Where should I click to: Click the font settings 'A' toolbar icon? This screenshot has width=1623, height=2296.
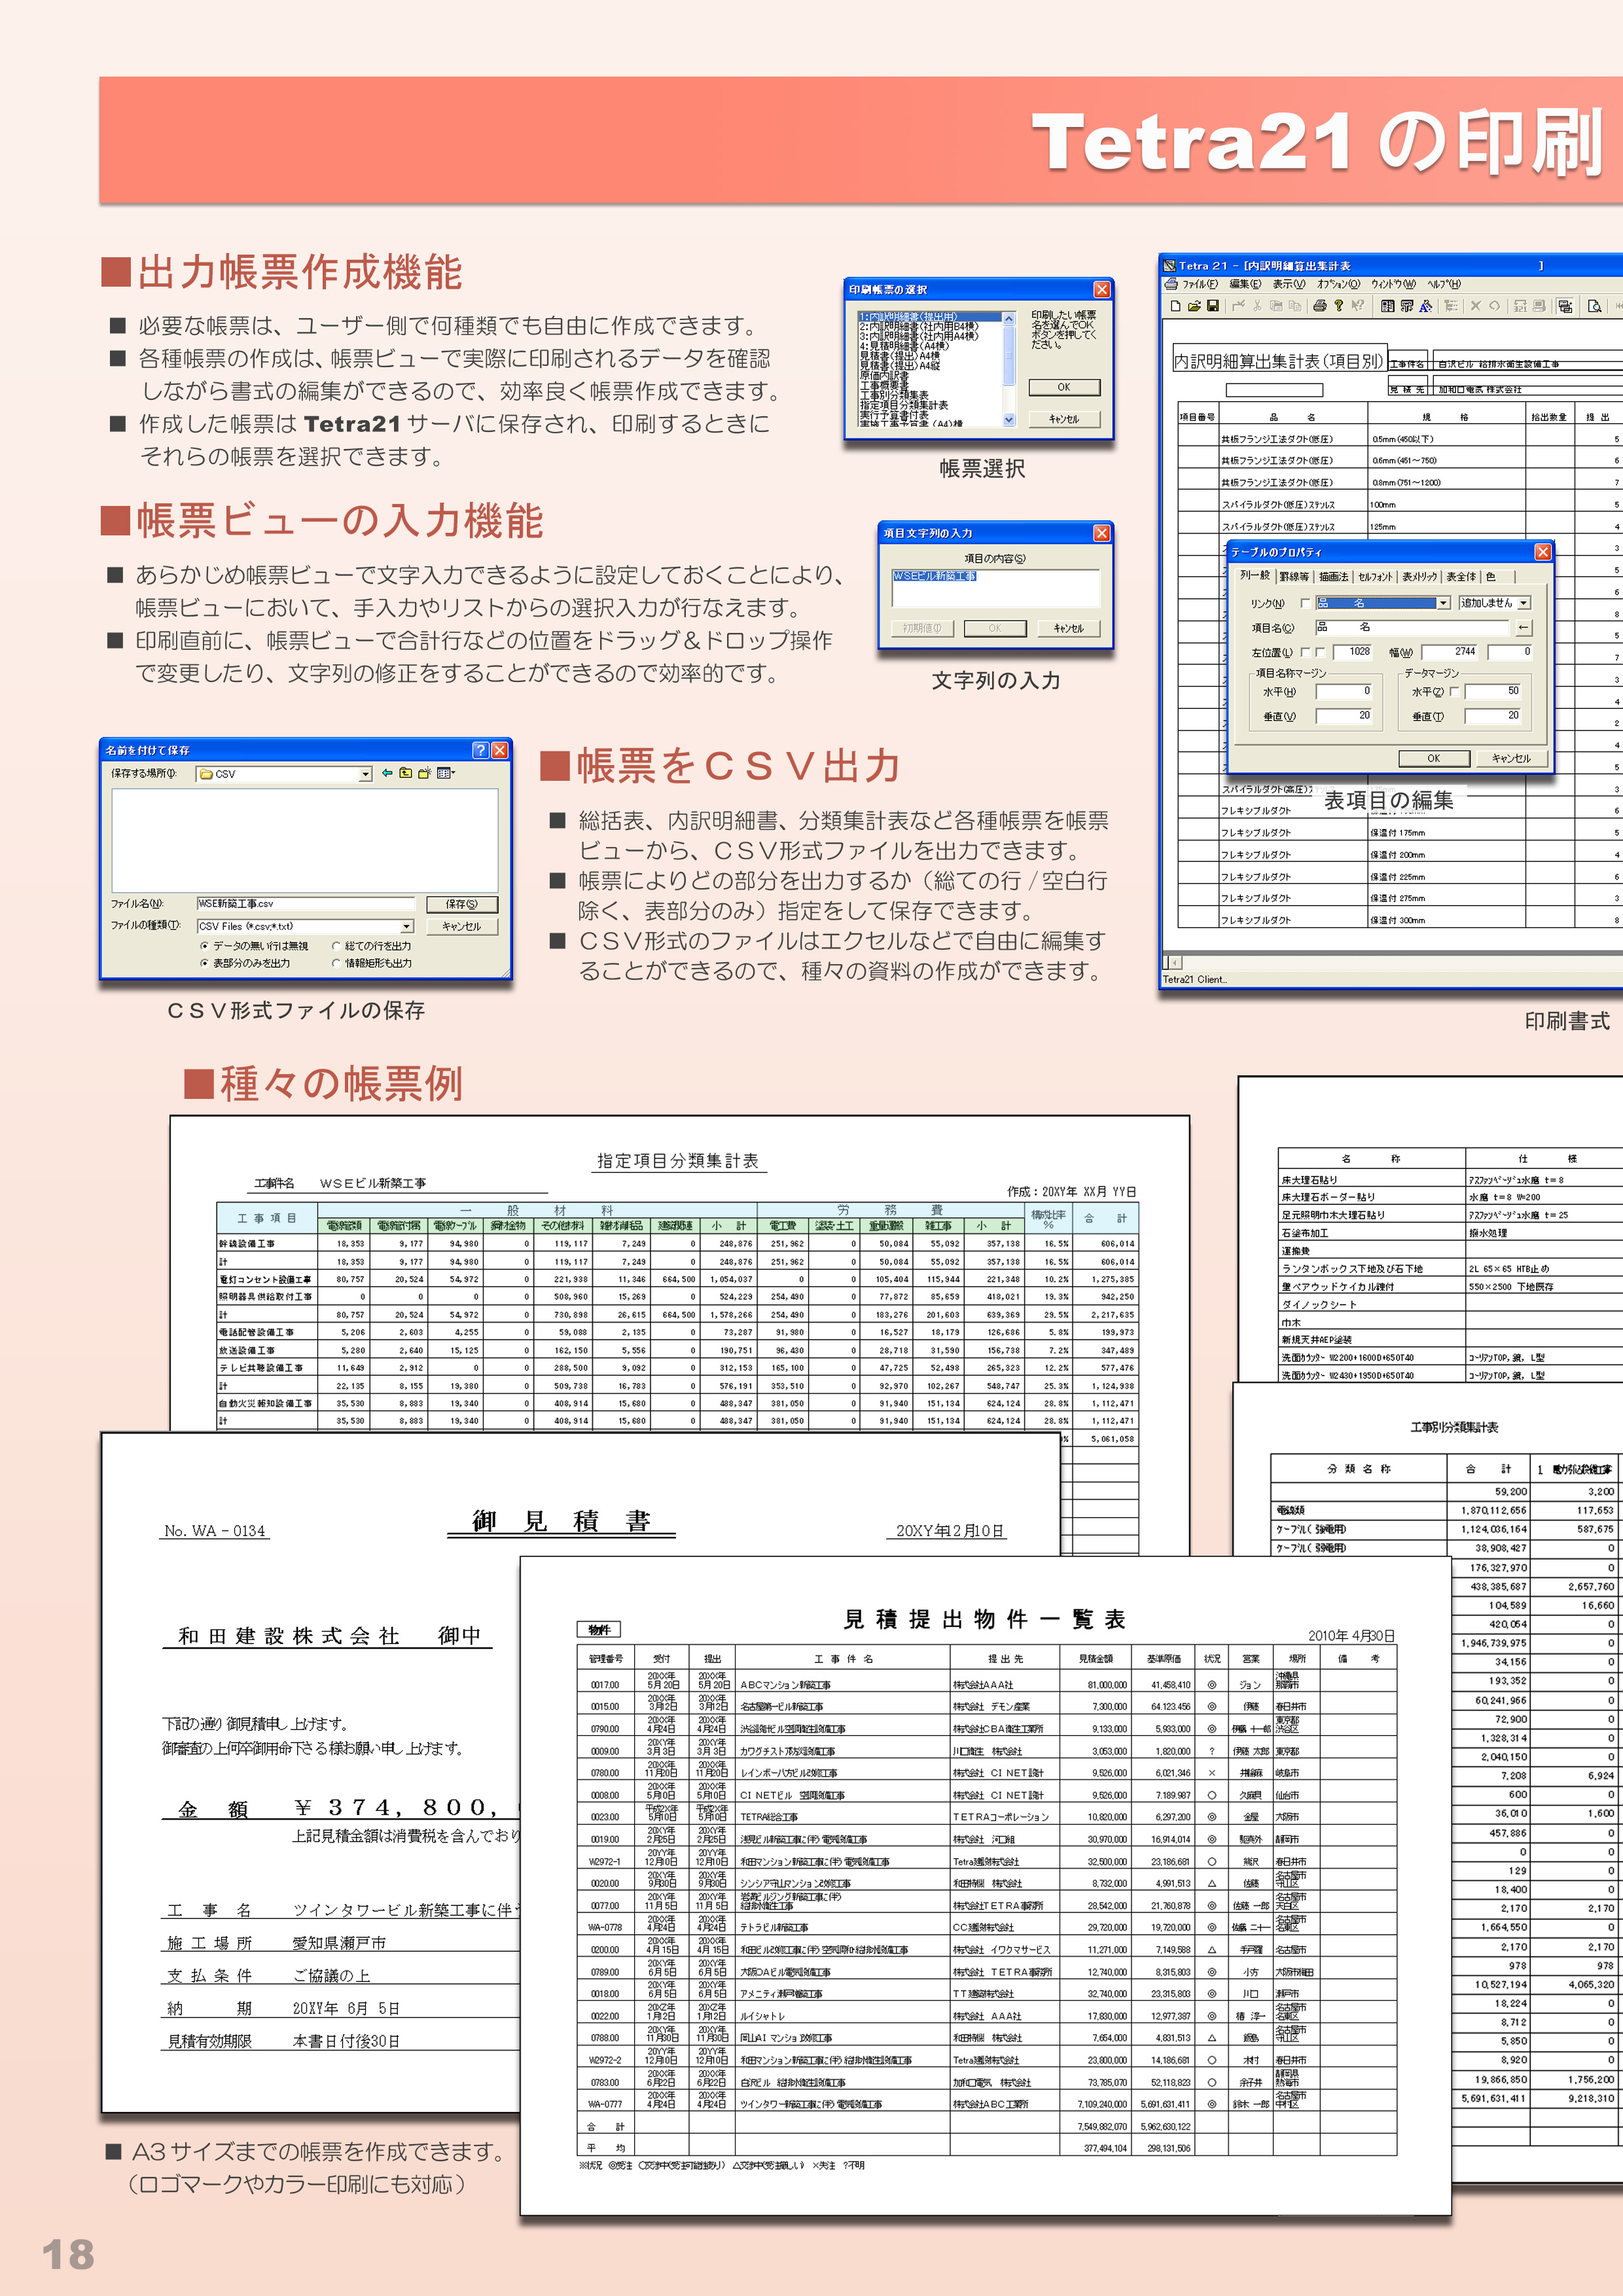[1425, 306]
